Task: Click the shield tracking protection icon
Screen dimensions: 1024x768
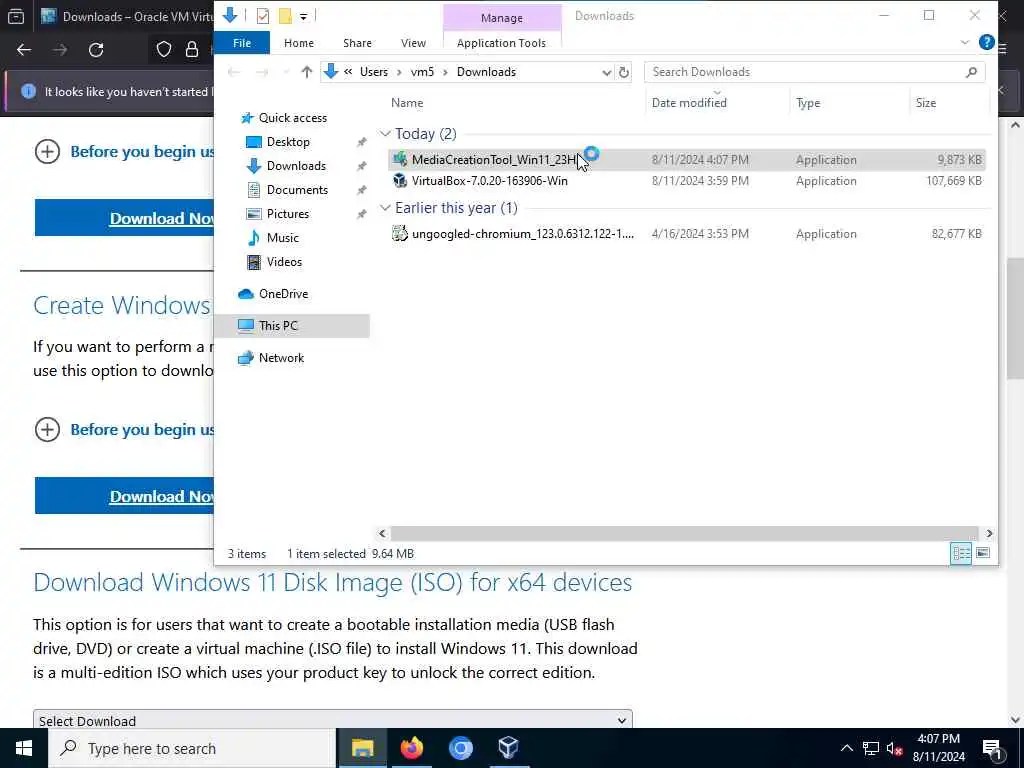Action: point(164,50)
